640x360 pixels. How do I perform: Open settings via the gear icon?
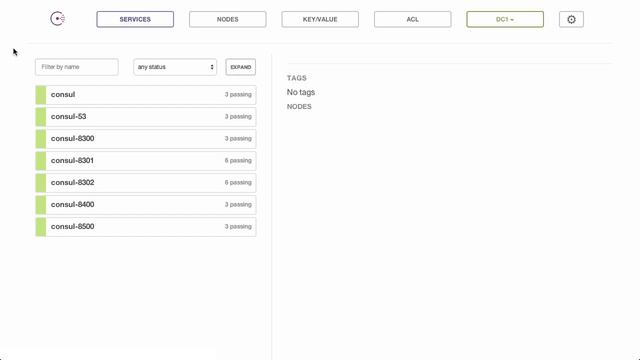[x=571, y=19]
